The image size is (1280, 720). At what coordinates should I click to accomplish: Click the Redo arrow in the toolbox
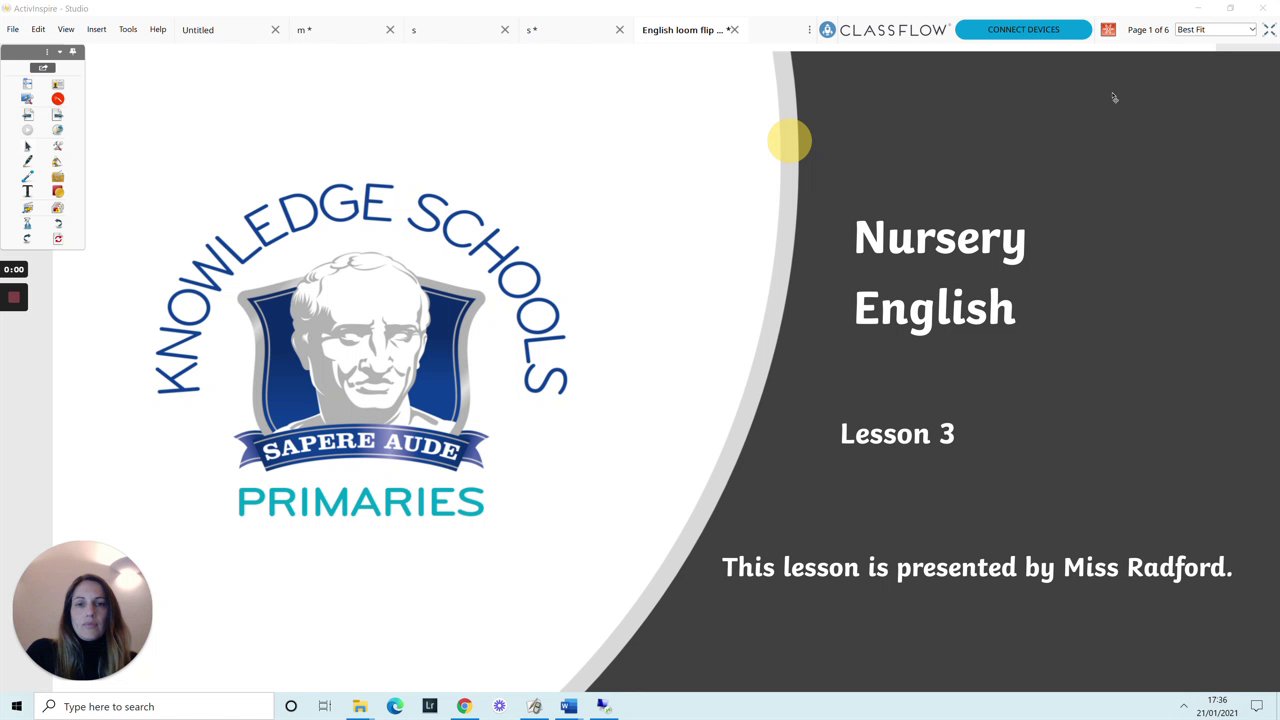(x=27, y=239)
